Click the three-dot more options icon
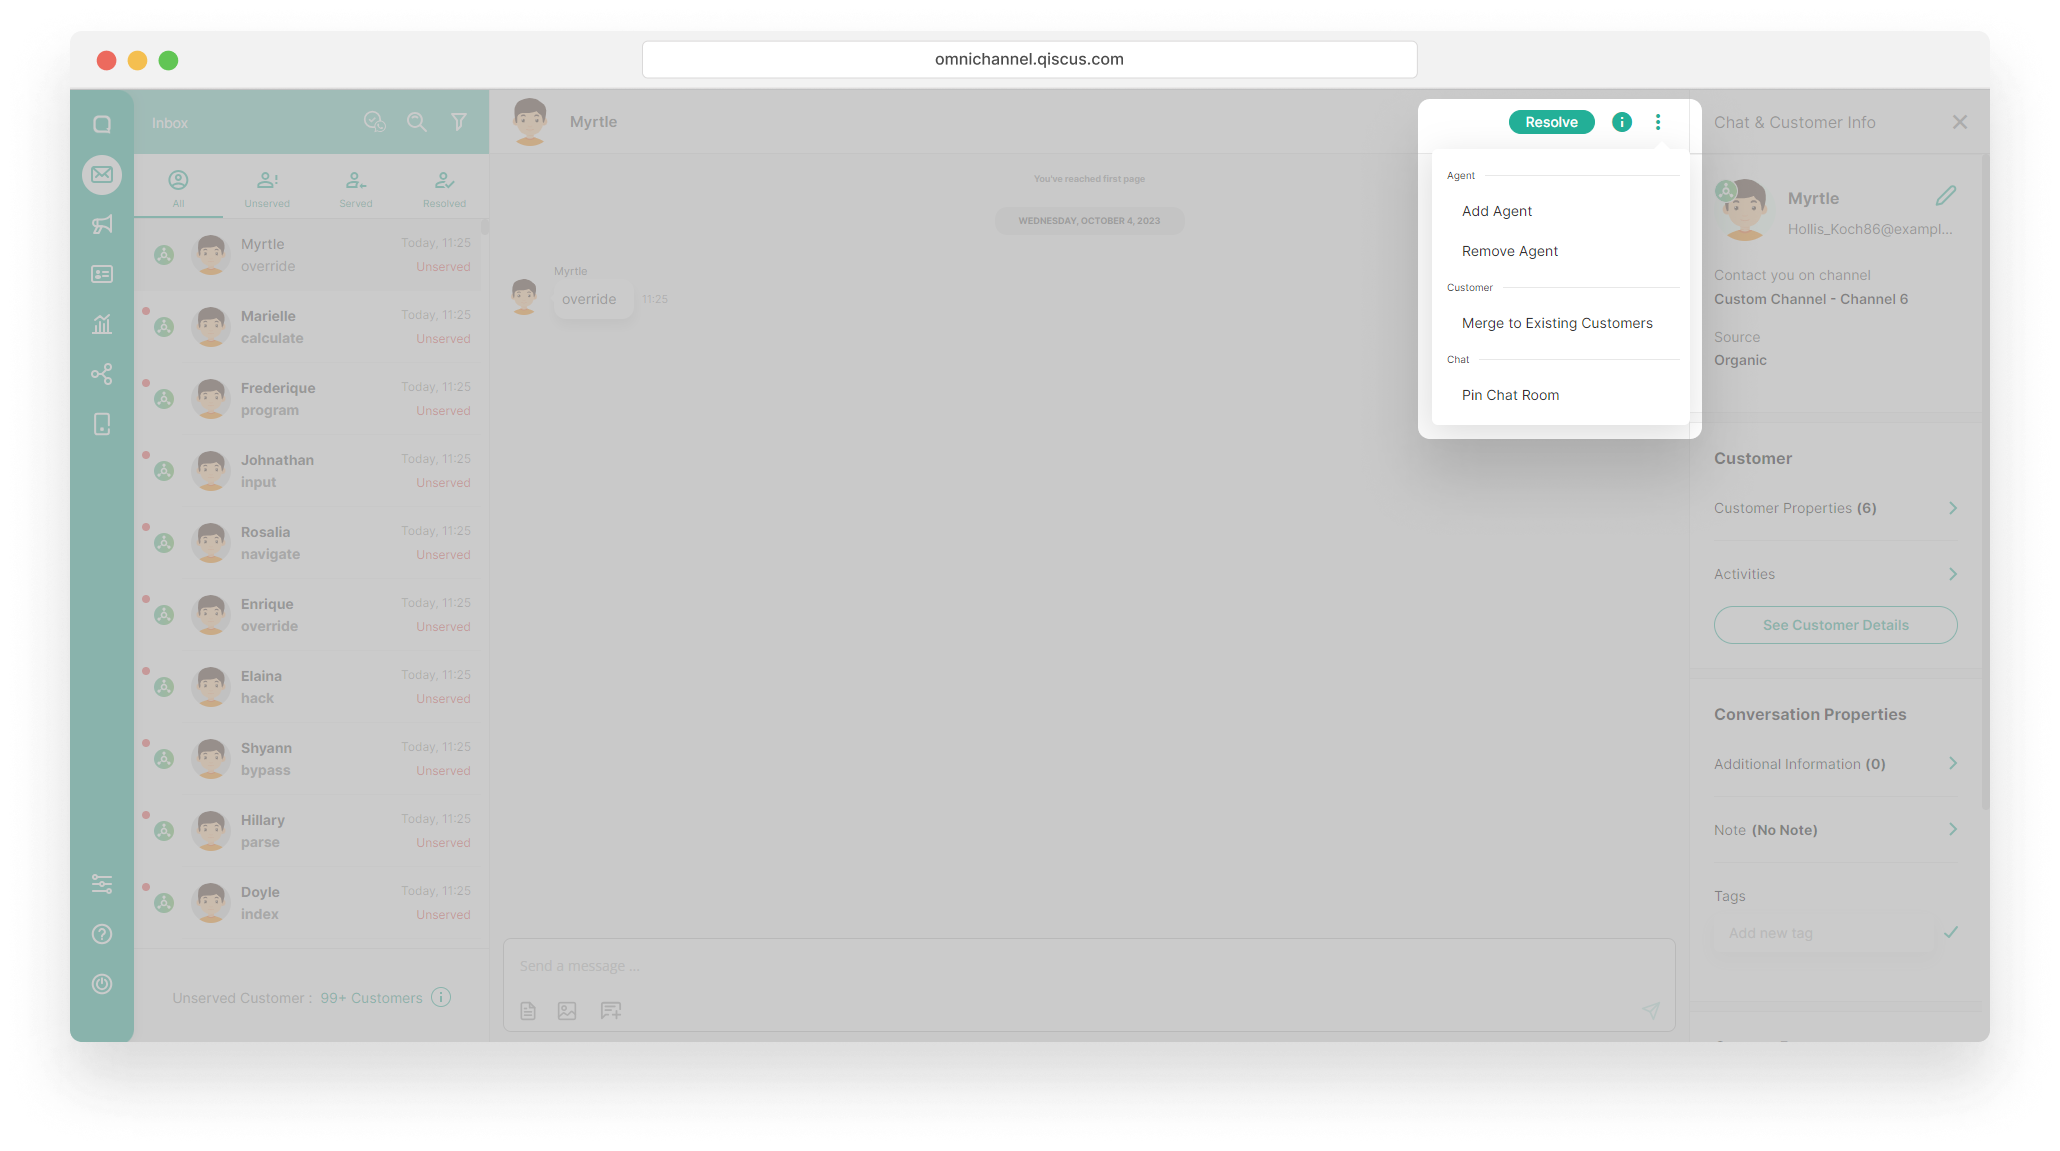The width and height of the screenshot is (2060, 1151). (1658, 122)
